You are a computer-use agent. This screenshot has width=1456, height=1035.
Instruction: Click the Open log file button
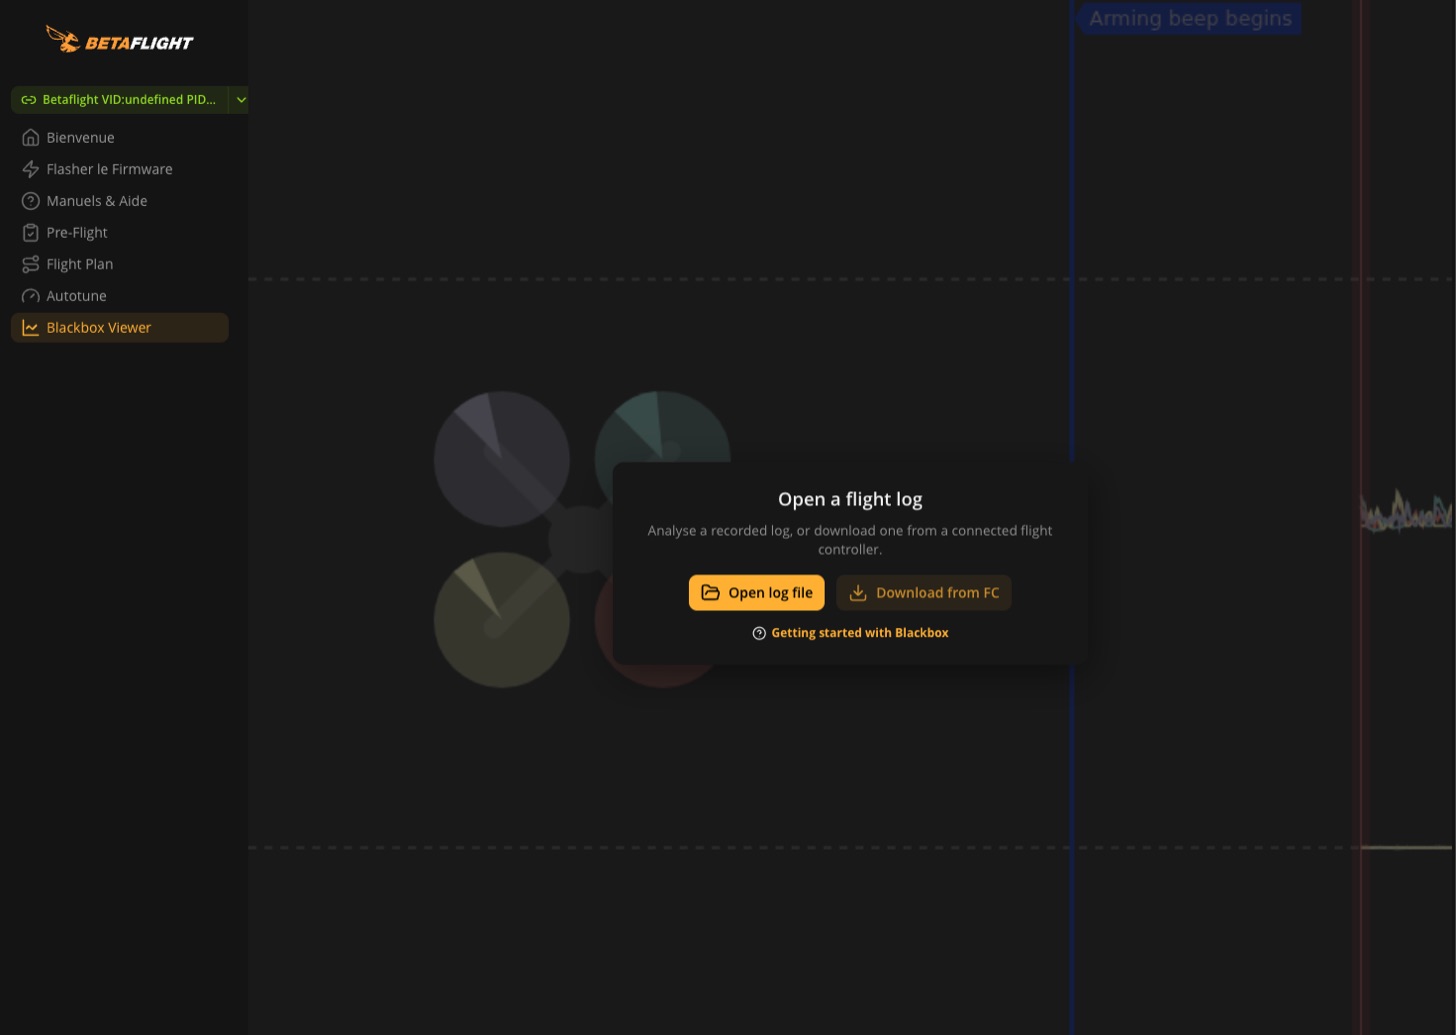pos(757,593)
